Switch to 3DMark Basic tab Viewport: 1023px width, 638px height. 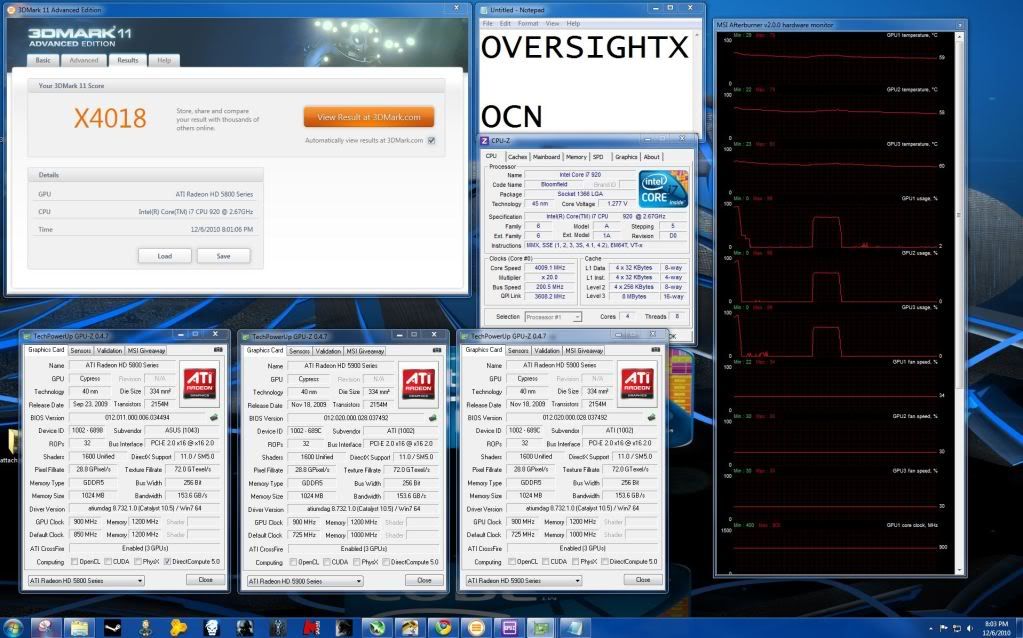pos(43,60)
